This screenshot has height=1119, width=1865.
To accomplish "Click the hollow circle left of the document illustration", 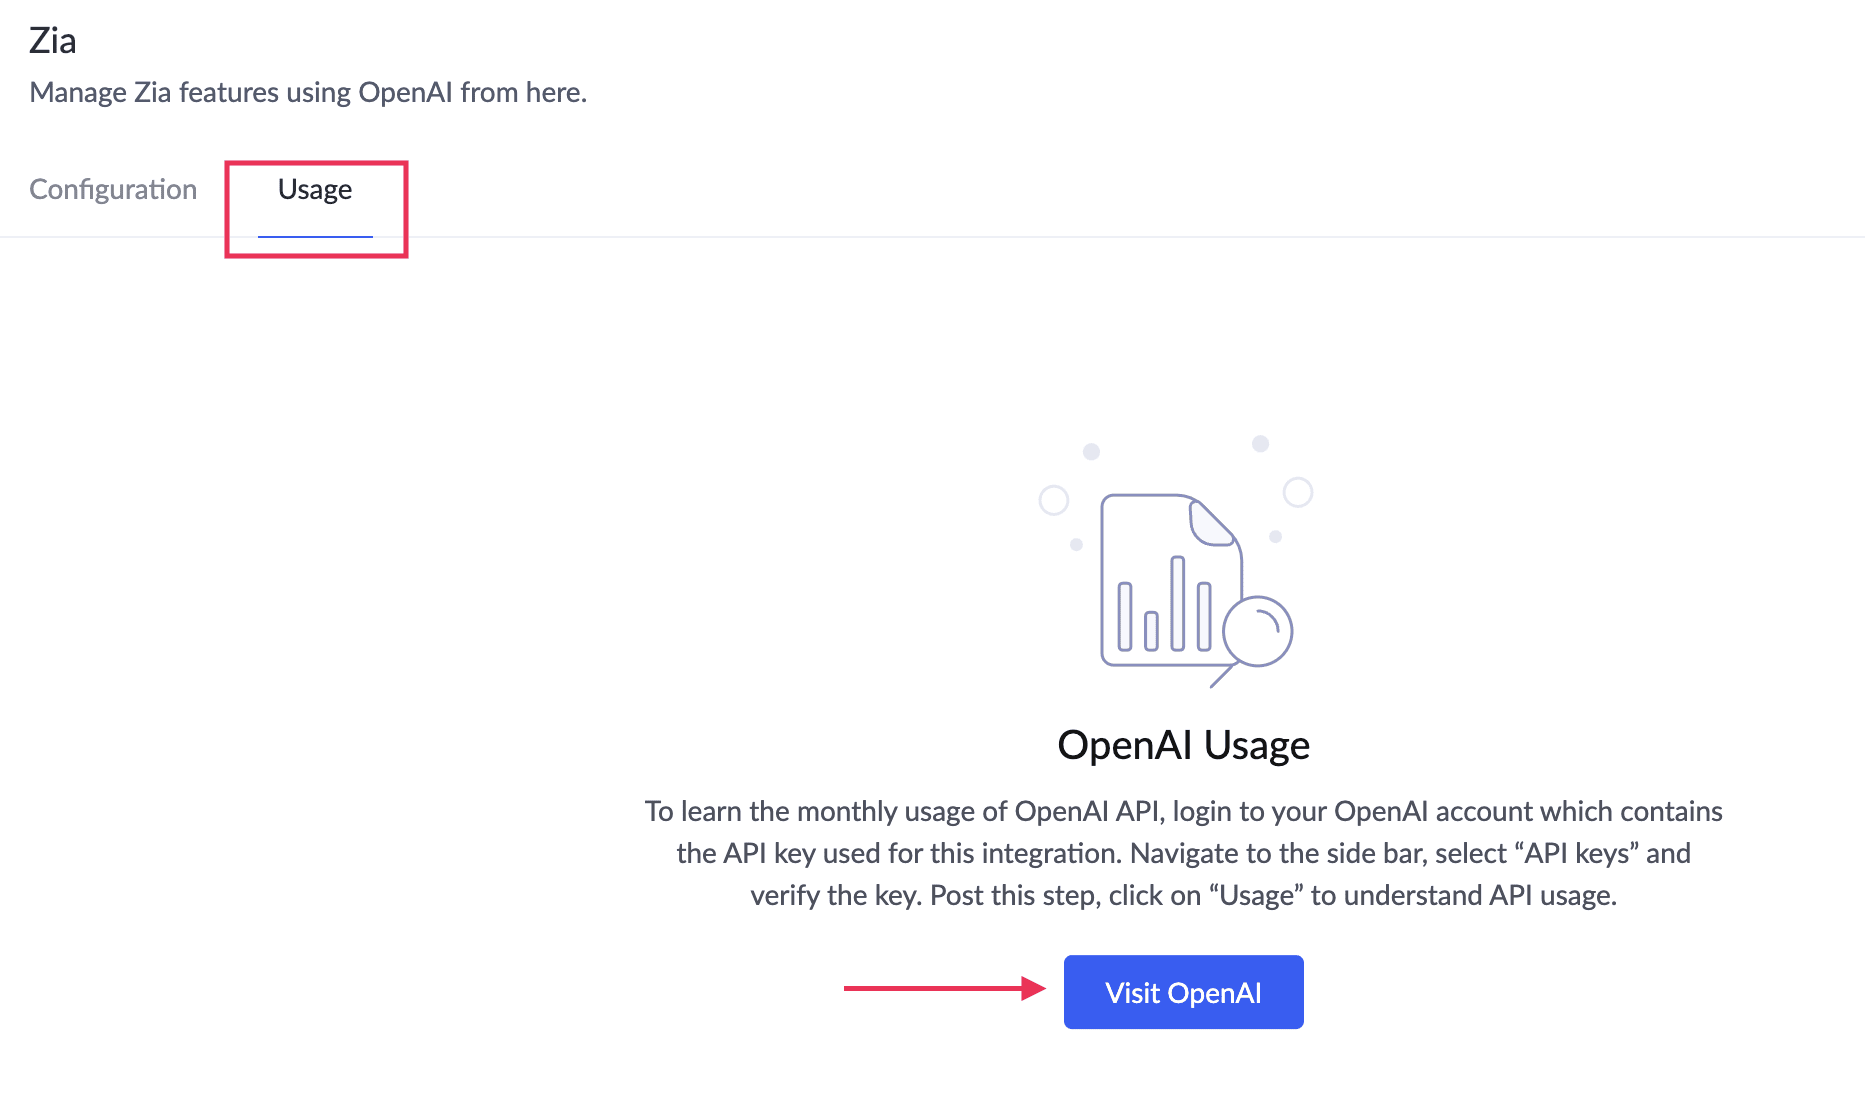I will coord(1054,500).
